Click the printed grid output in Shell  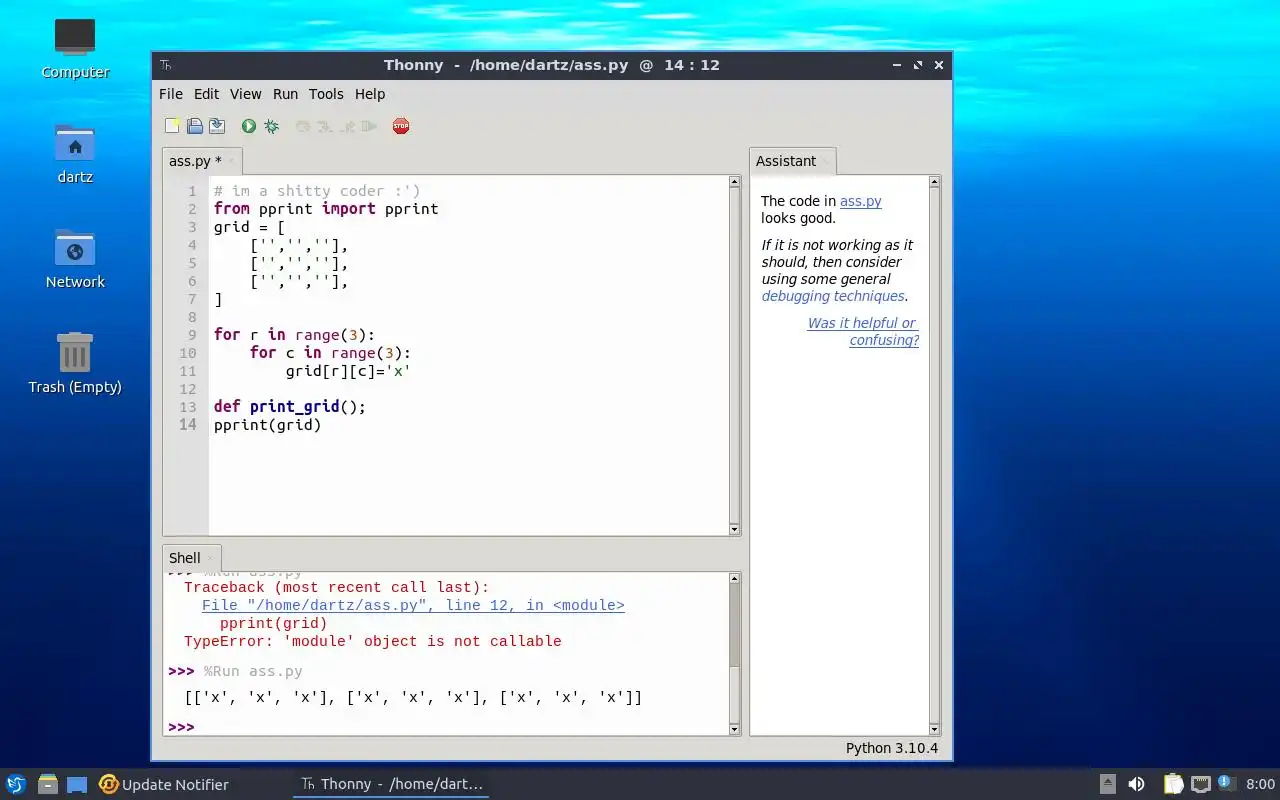tap(413, 697)
